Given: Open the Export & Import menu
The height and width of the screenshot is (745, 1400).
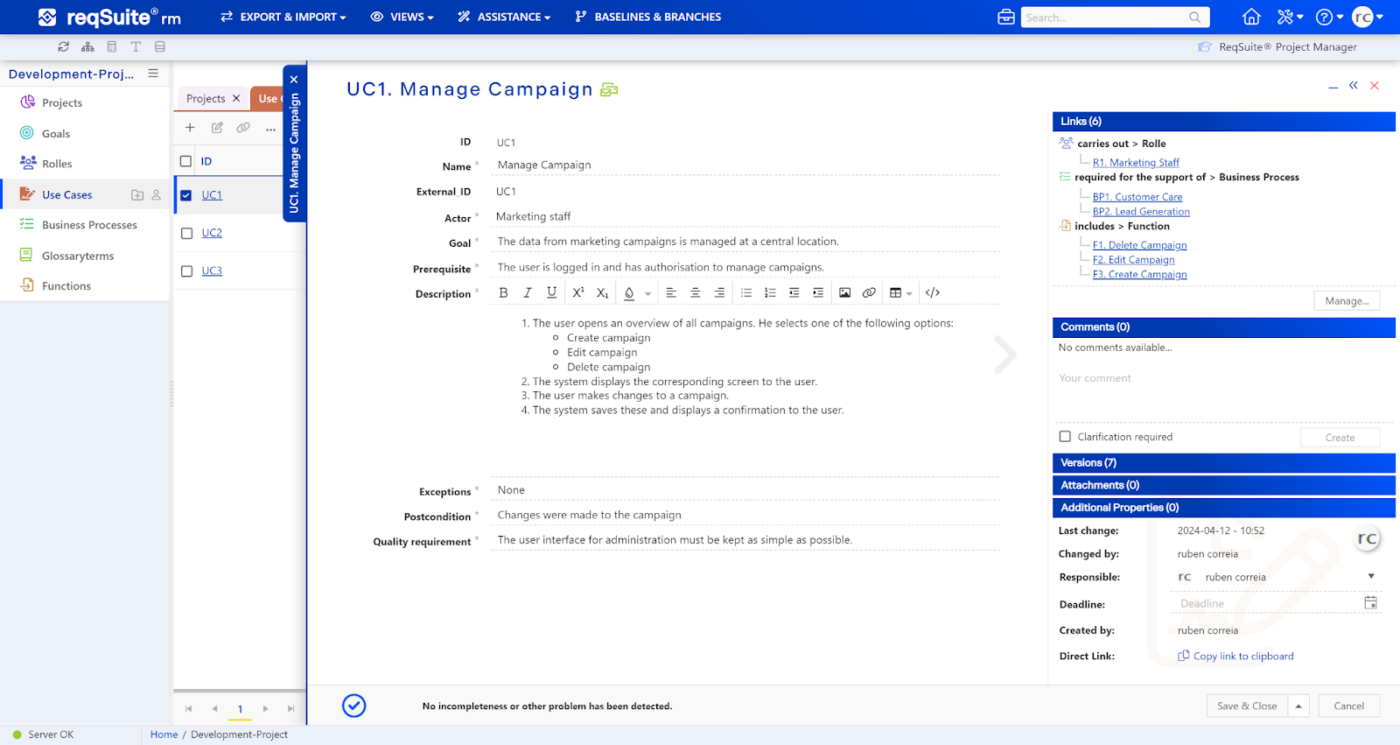Looking at the screenshot, I should pos(283,17).
